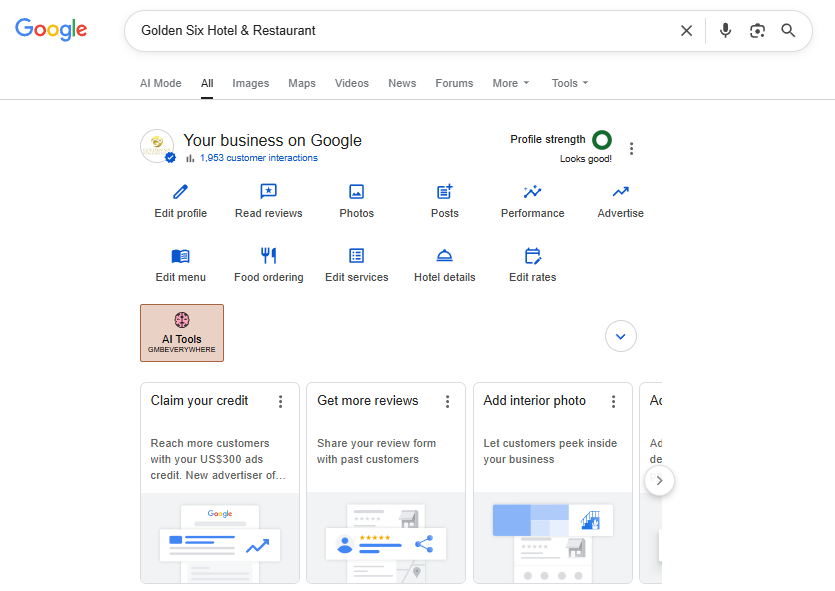Click the Hotel details bell icon
The image size is (835, 591).
pyautogui.click(x=445, y=256)
